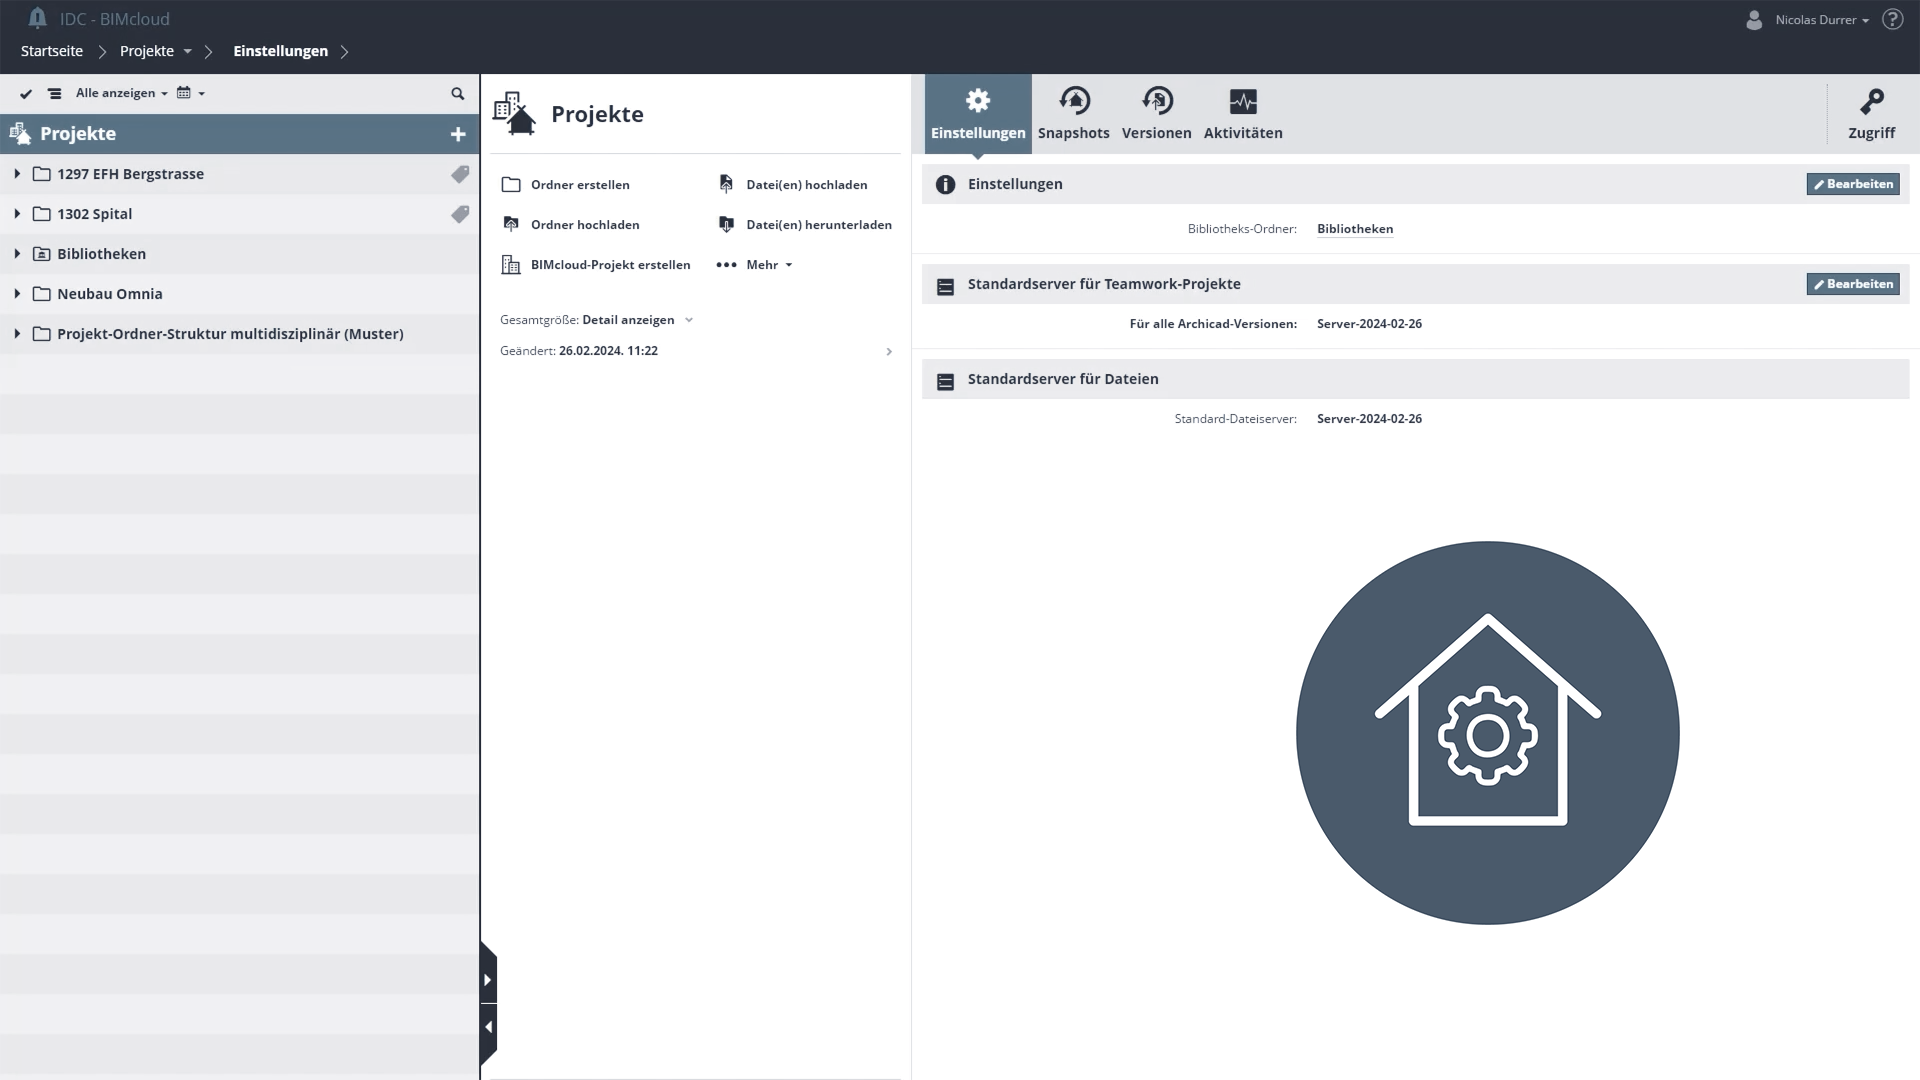Click the info icon beside Einstellungen header
Image resolution: width=1920 pixels, height=1080 pixels.
[x=945, y=185]
